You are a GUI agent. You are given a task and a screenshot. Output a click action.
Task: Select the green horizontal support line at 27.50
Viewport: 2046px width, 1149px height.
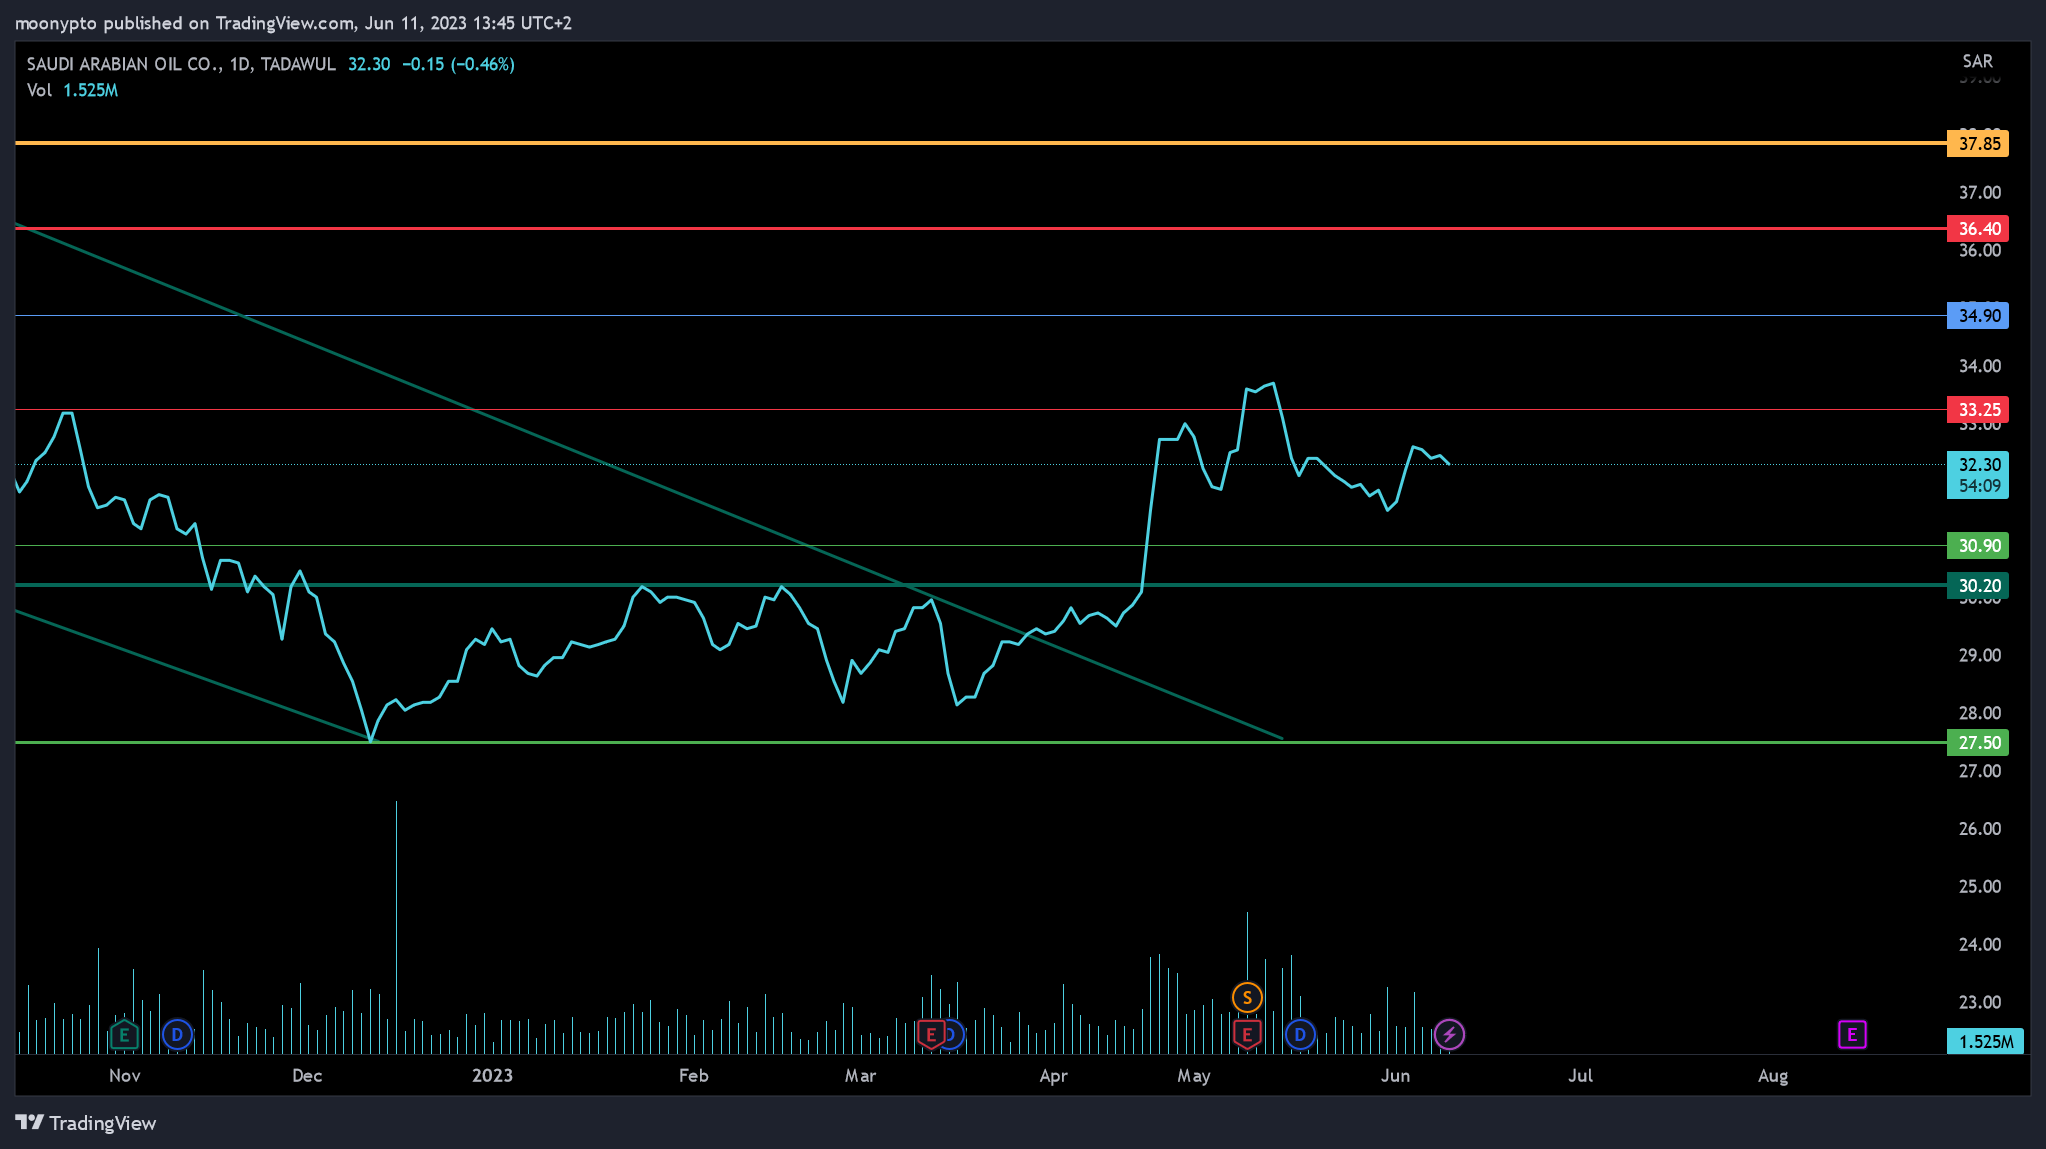point(980,742)
